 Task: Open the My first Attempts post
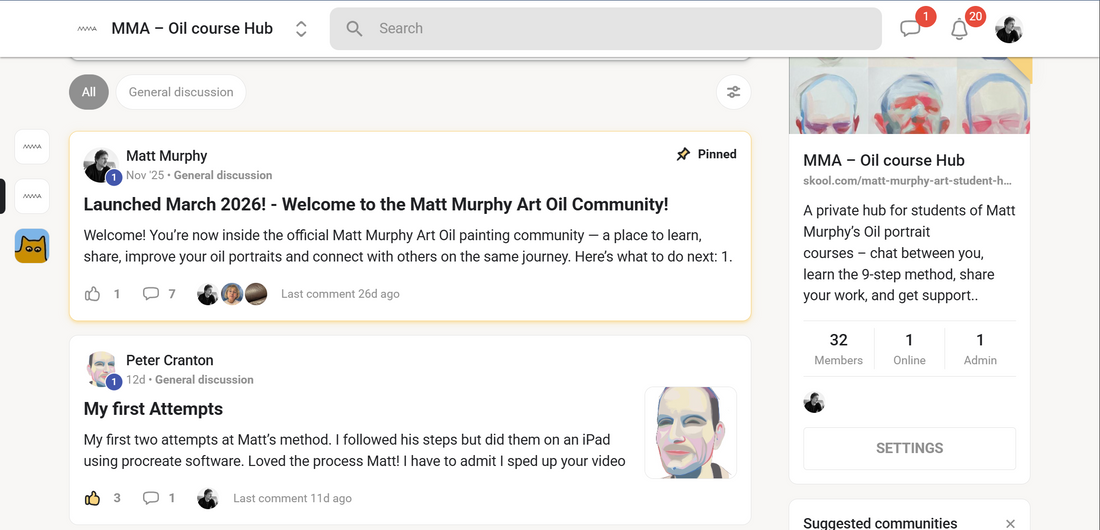coord(153,409)
